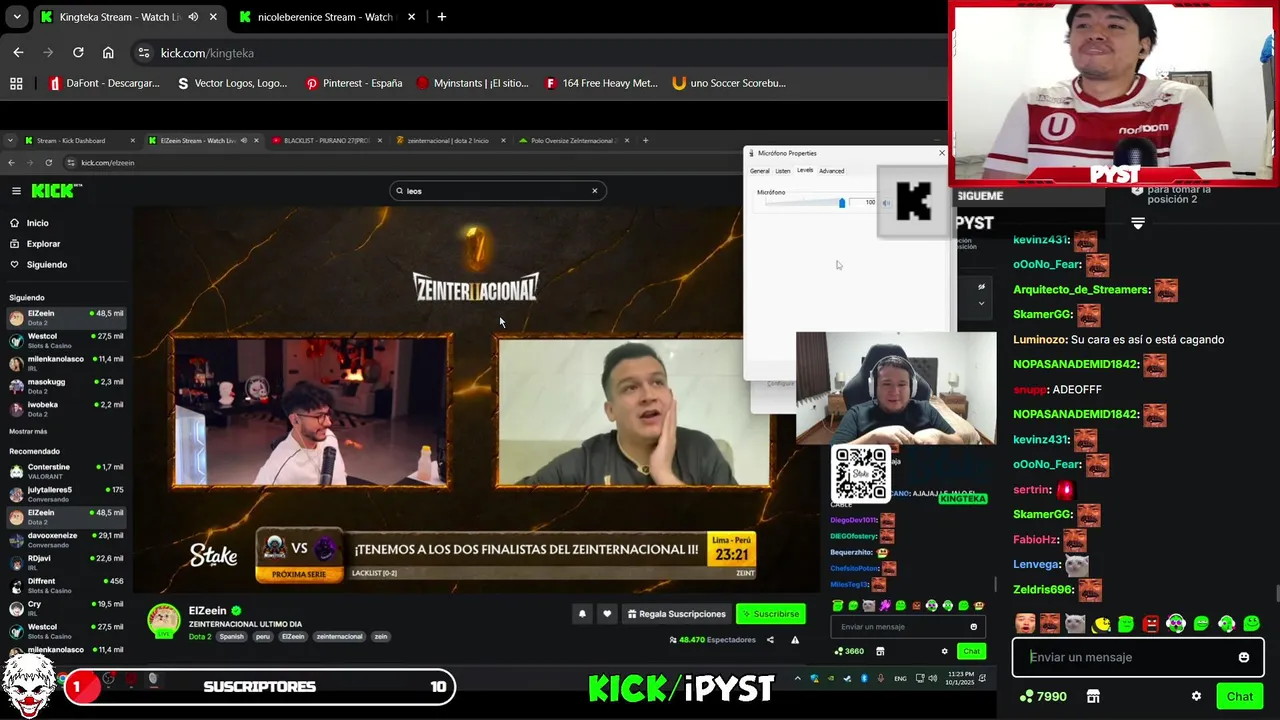
Task: Click Regala Suscripciones button
Action: point(676,614)
